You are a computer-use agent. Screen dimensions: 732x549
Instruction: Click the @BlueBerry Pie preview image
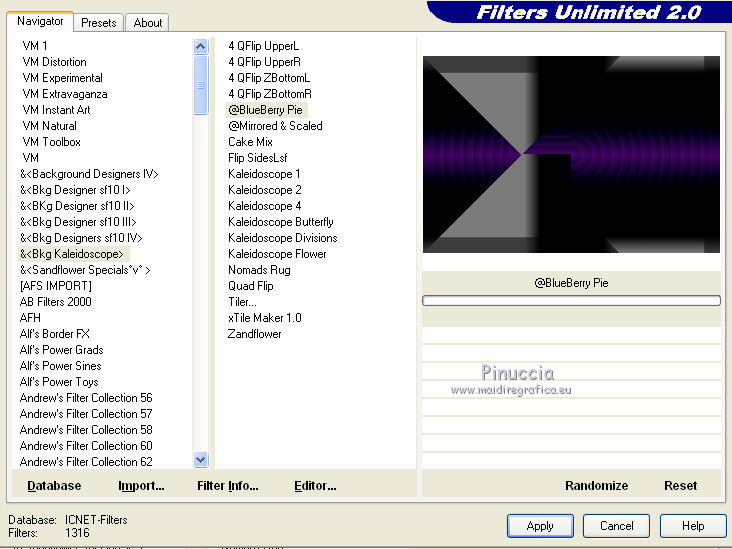point(571,155)
